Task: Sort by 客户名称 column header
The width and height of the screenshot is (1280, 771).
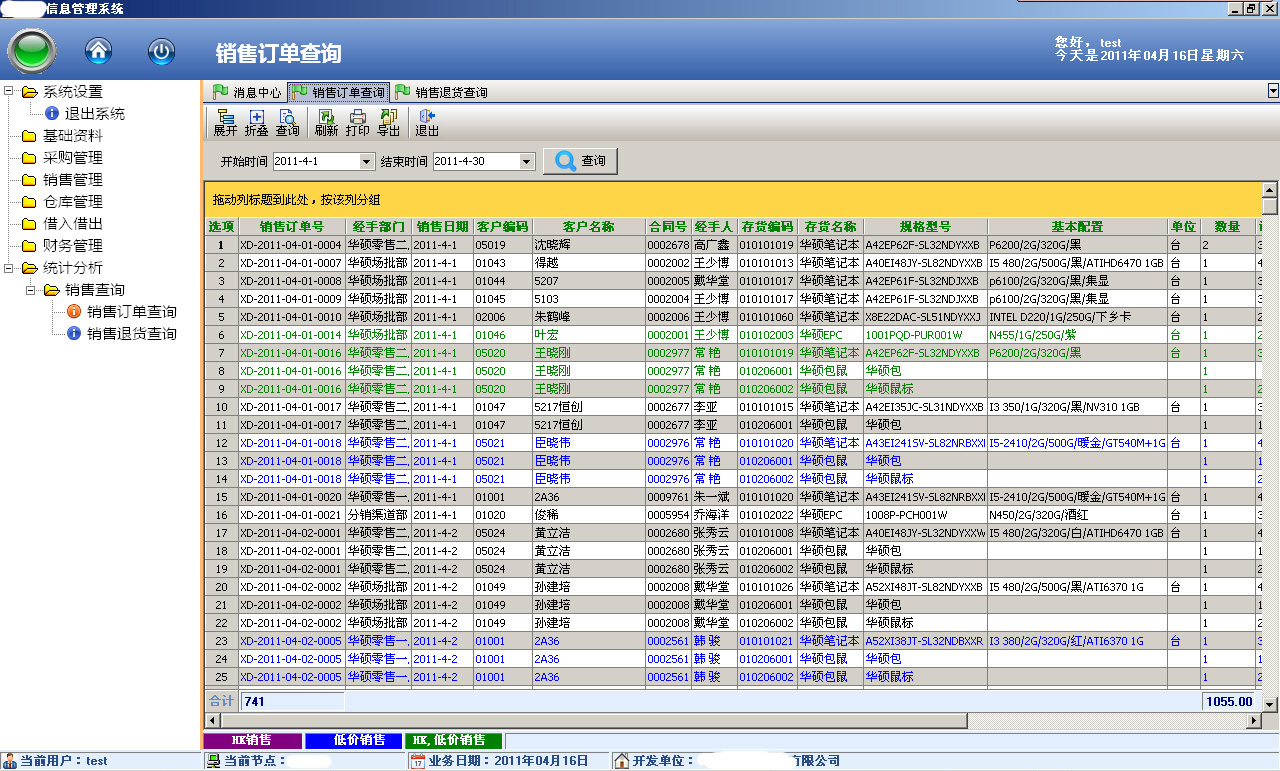Action: [x=588, y=227]
